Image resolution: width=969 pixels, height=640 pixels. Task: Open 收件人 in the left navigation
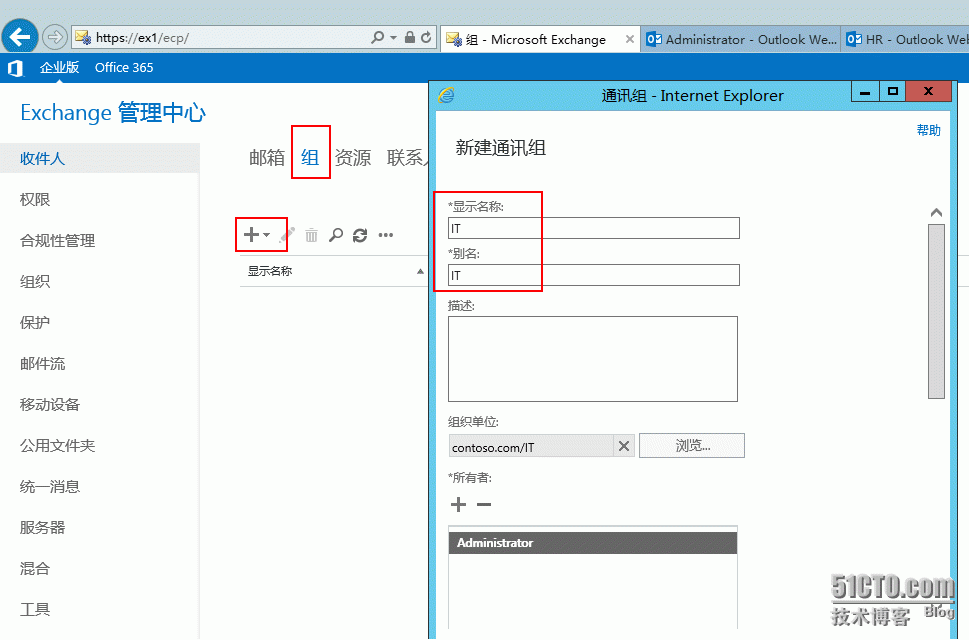click(99, 158)
